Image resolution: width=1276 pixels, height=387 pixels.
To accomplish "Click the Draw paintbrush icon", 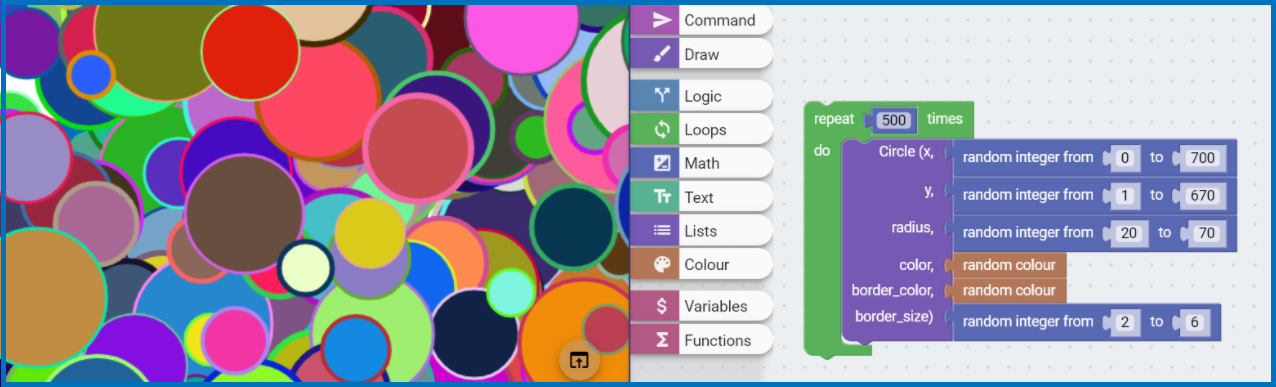I will [662, 54].
